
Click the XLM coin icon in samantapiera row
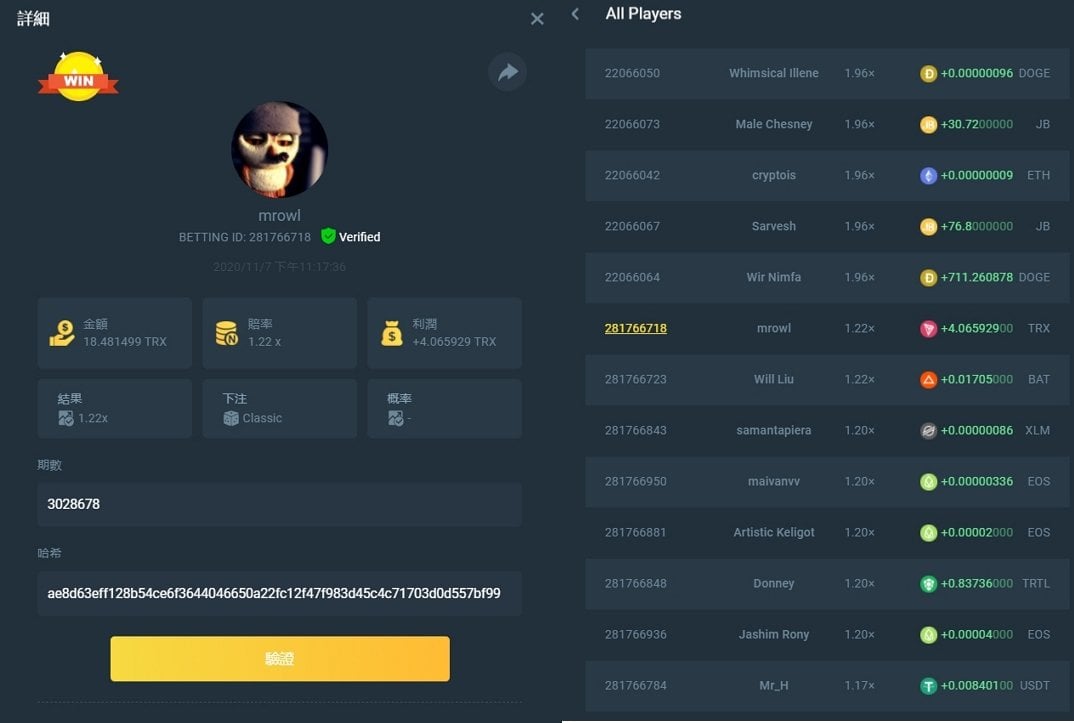coord(928,430)
